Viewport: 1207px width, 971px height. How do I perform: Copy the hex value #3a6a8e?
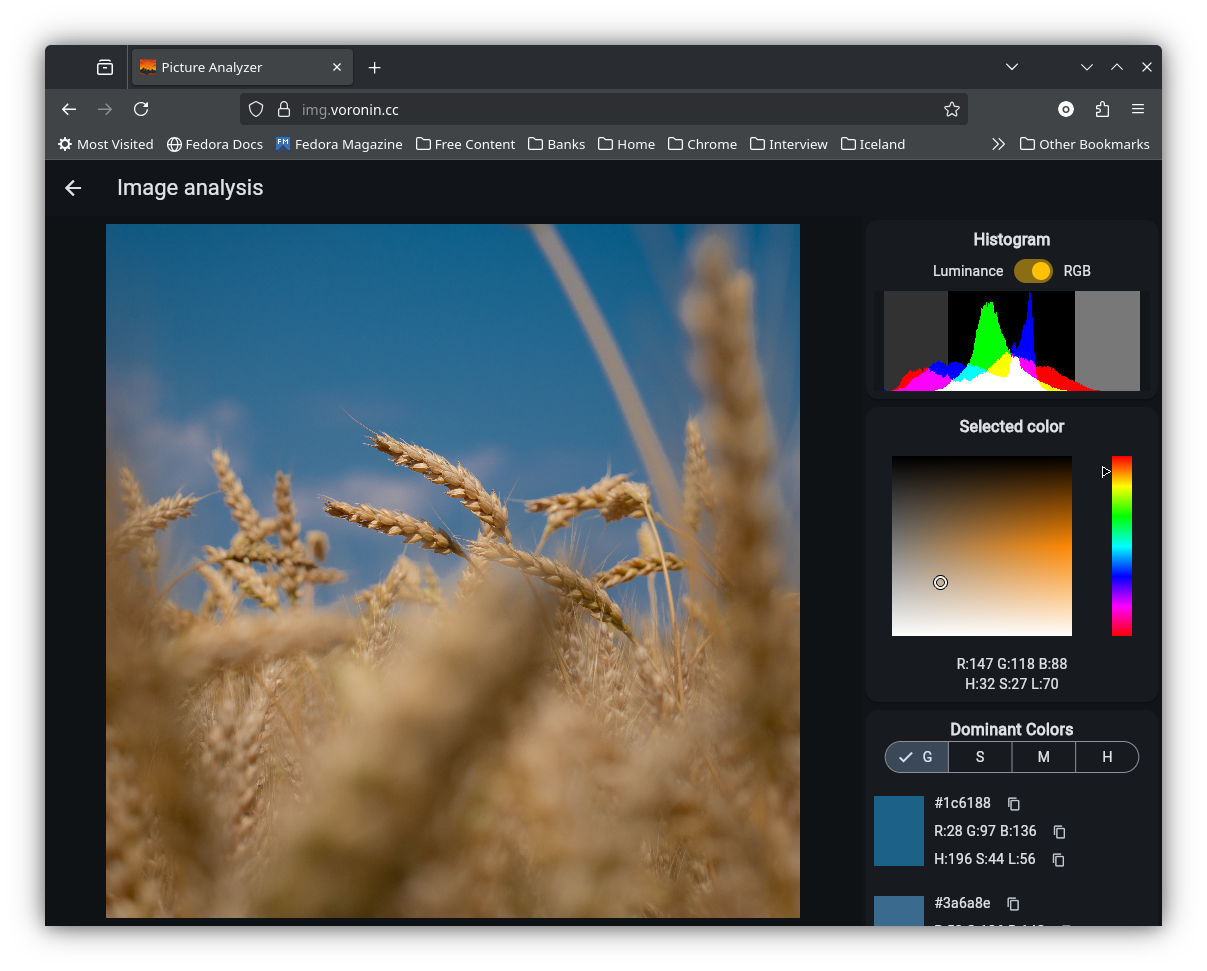pos(1013,904)
